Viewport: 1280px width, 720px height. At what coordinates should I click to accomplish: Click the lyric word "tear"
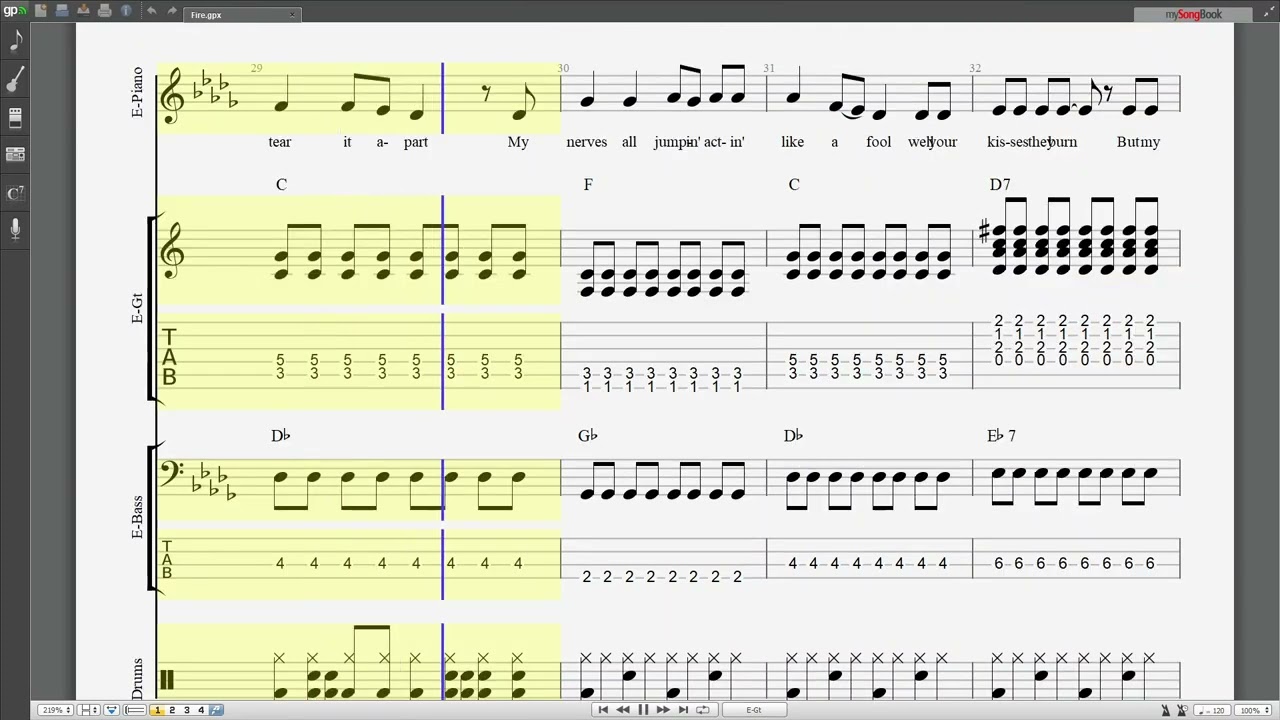click(280, 142)
